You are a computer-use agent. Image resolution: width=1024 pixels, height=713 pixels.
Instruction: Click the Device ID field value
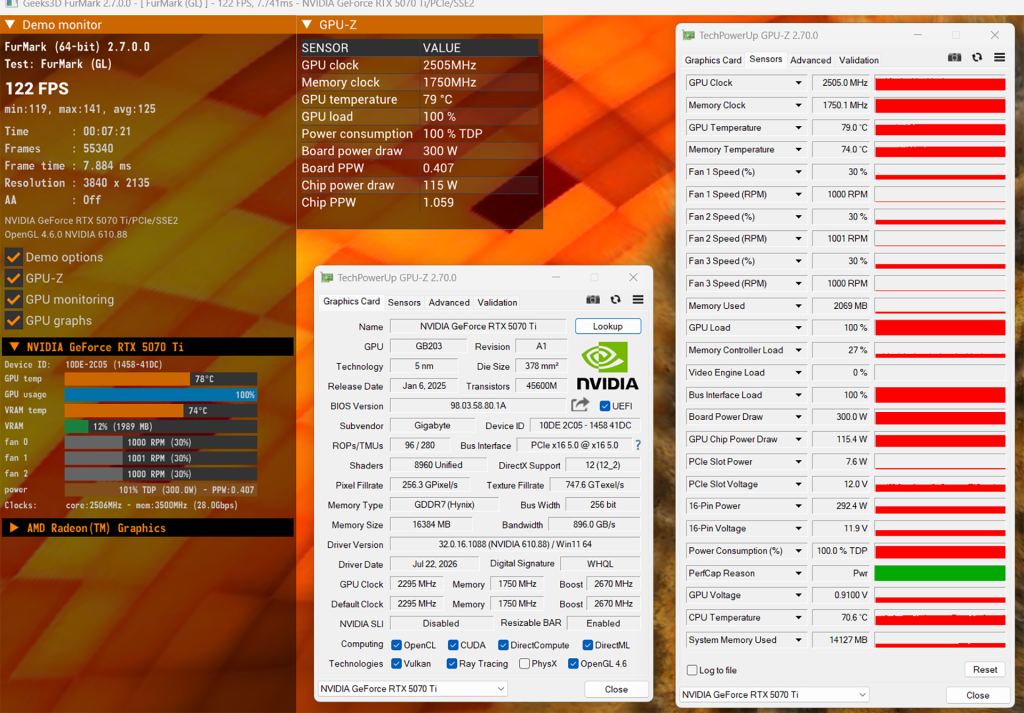coord(584,425)
